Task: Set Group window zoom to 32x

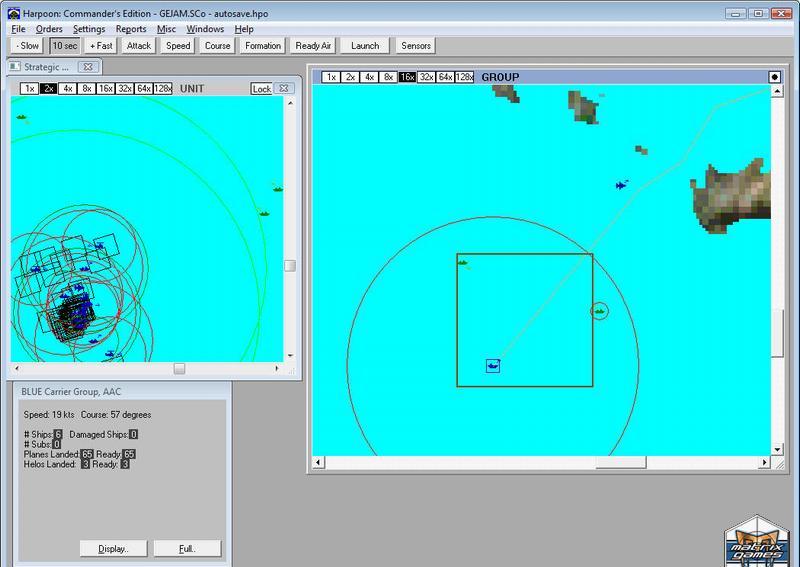Action: point(426,77)
